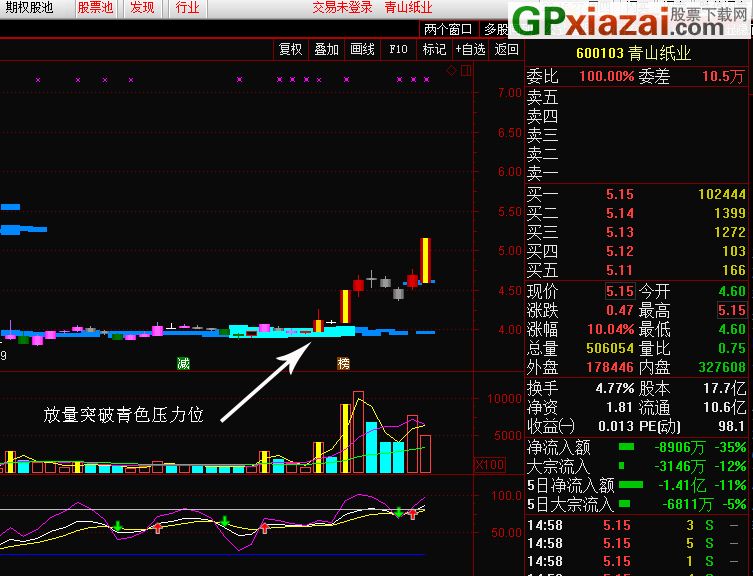Click the 换手 4.77% value

615,388
